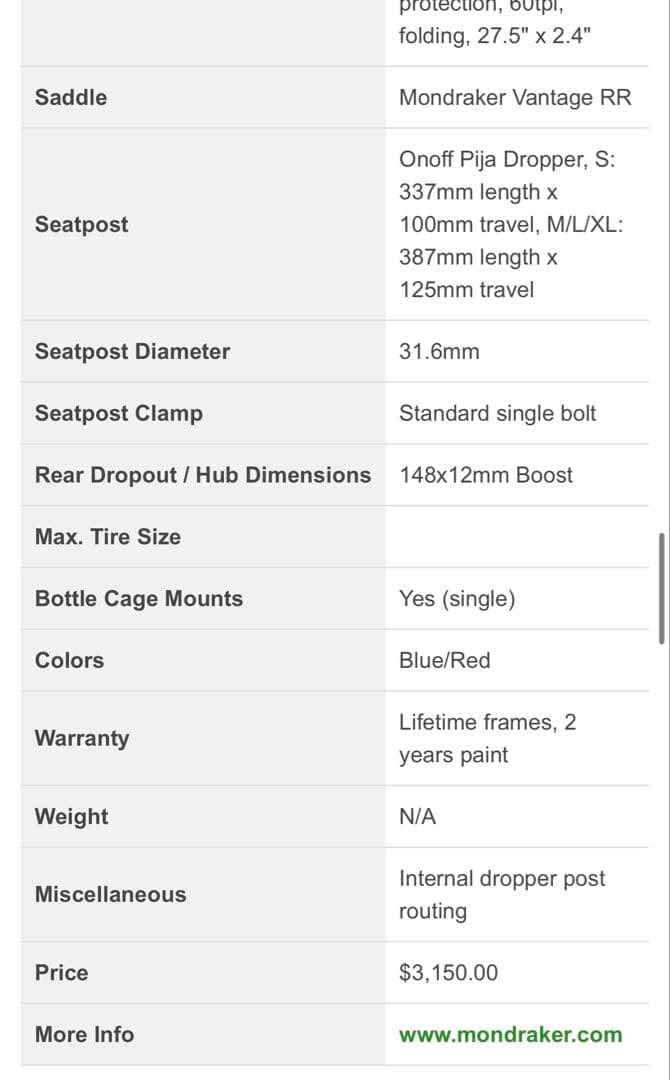The image size is (670, 1080).
Task: Click the Seatpost Diameter label
Action: click(x=132, y=351)
